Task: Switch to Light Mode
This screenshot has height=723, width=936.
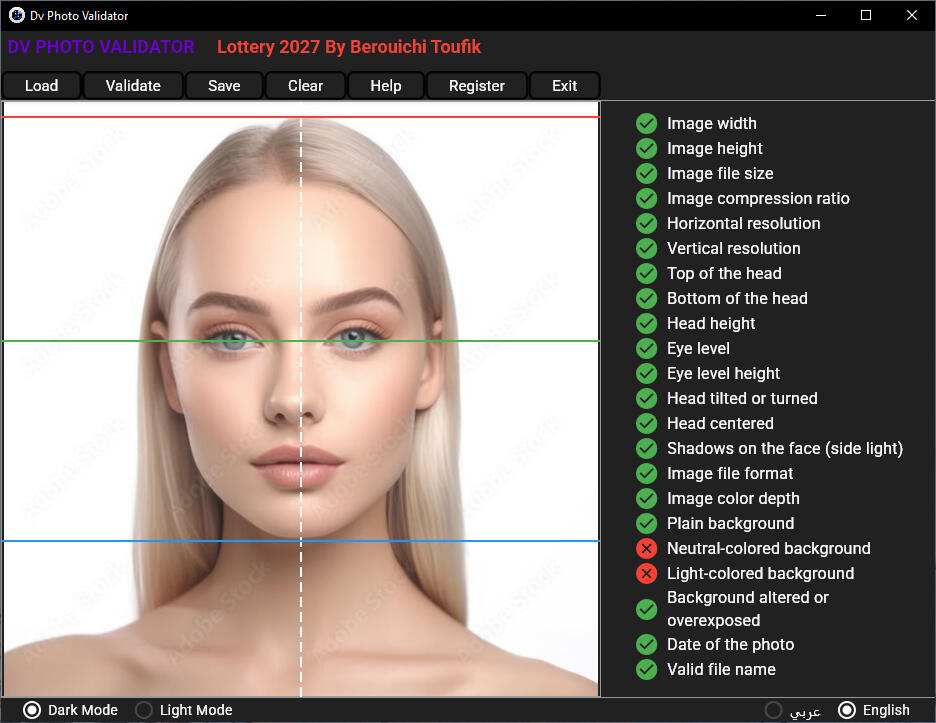Action: (x=144, y=710)
